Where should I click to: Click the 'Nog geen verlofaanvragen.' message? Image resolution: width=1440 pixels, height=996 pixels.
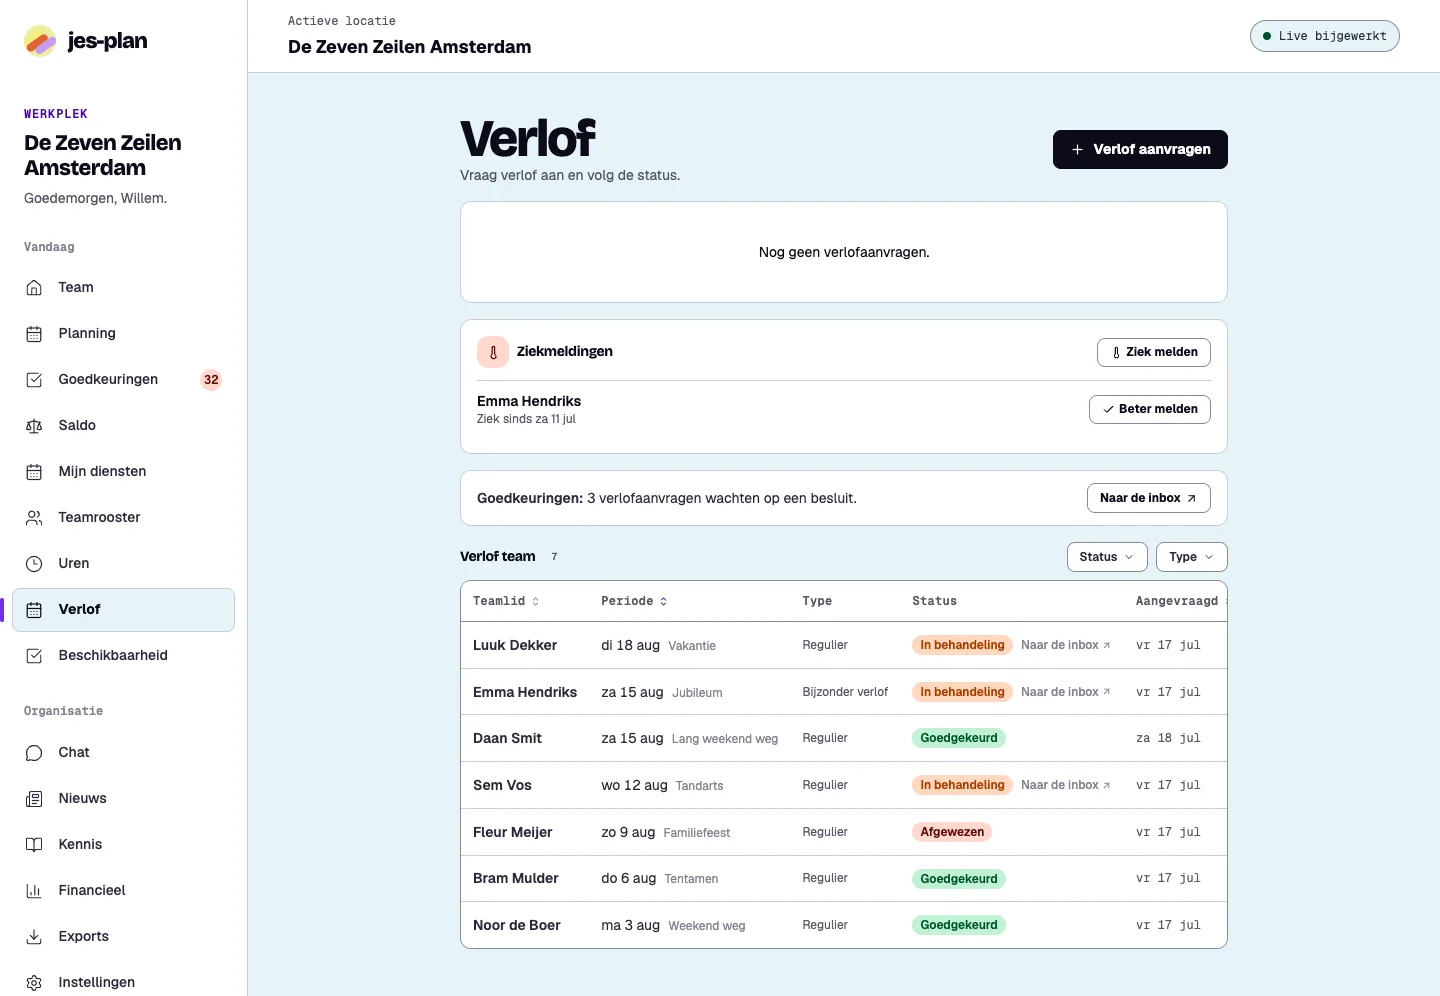coord(844,252)
